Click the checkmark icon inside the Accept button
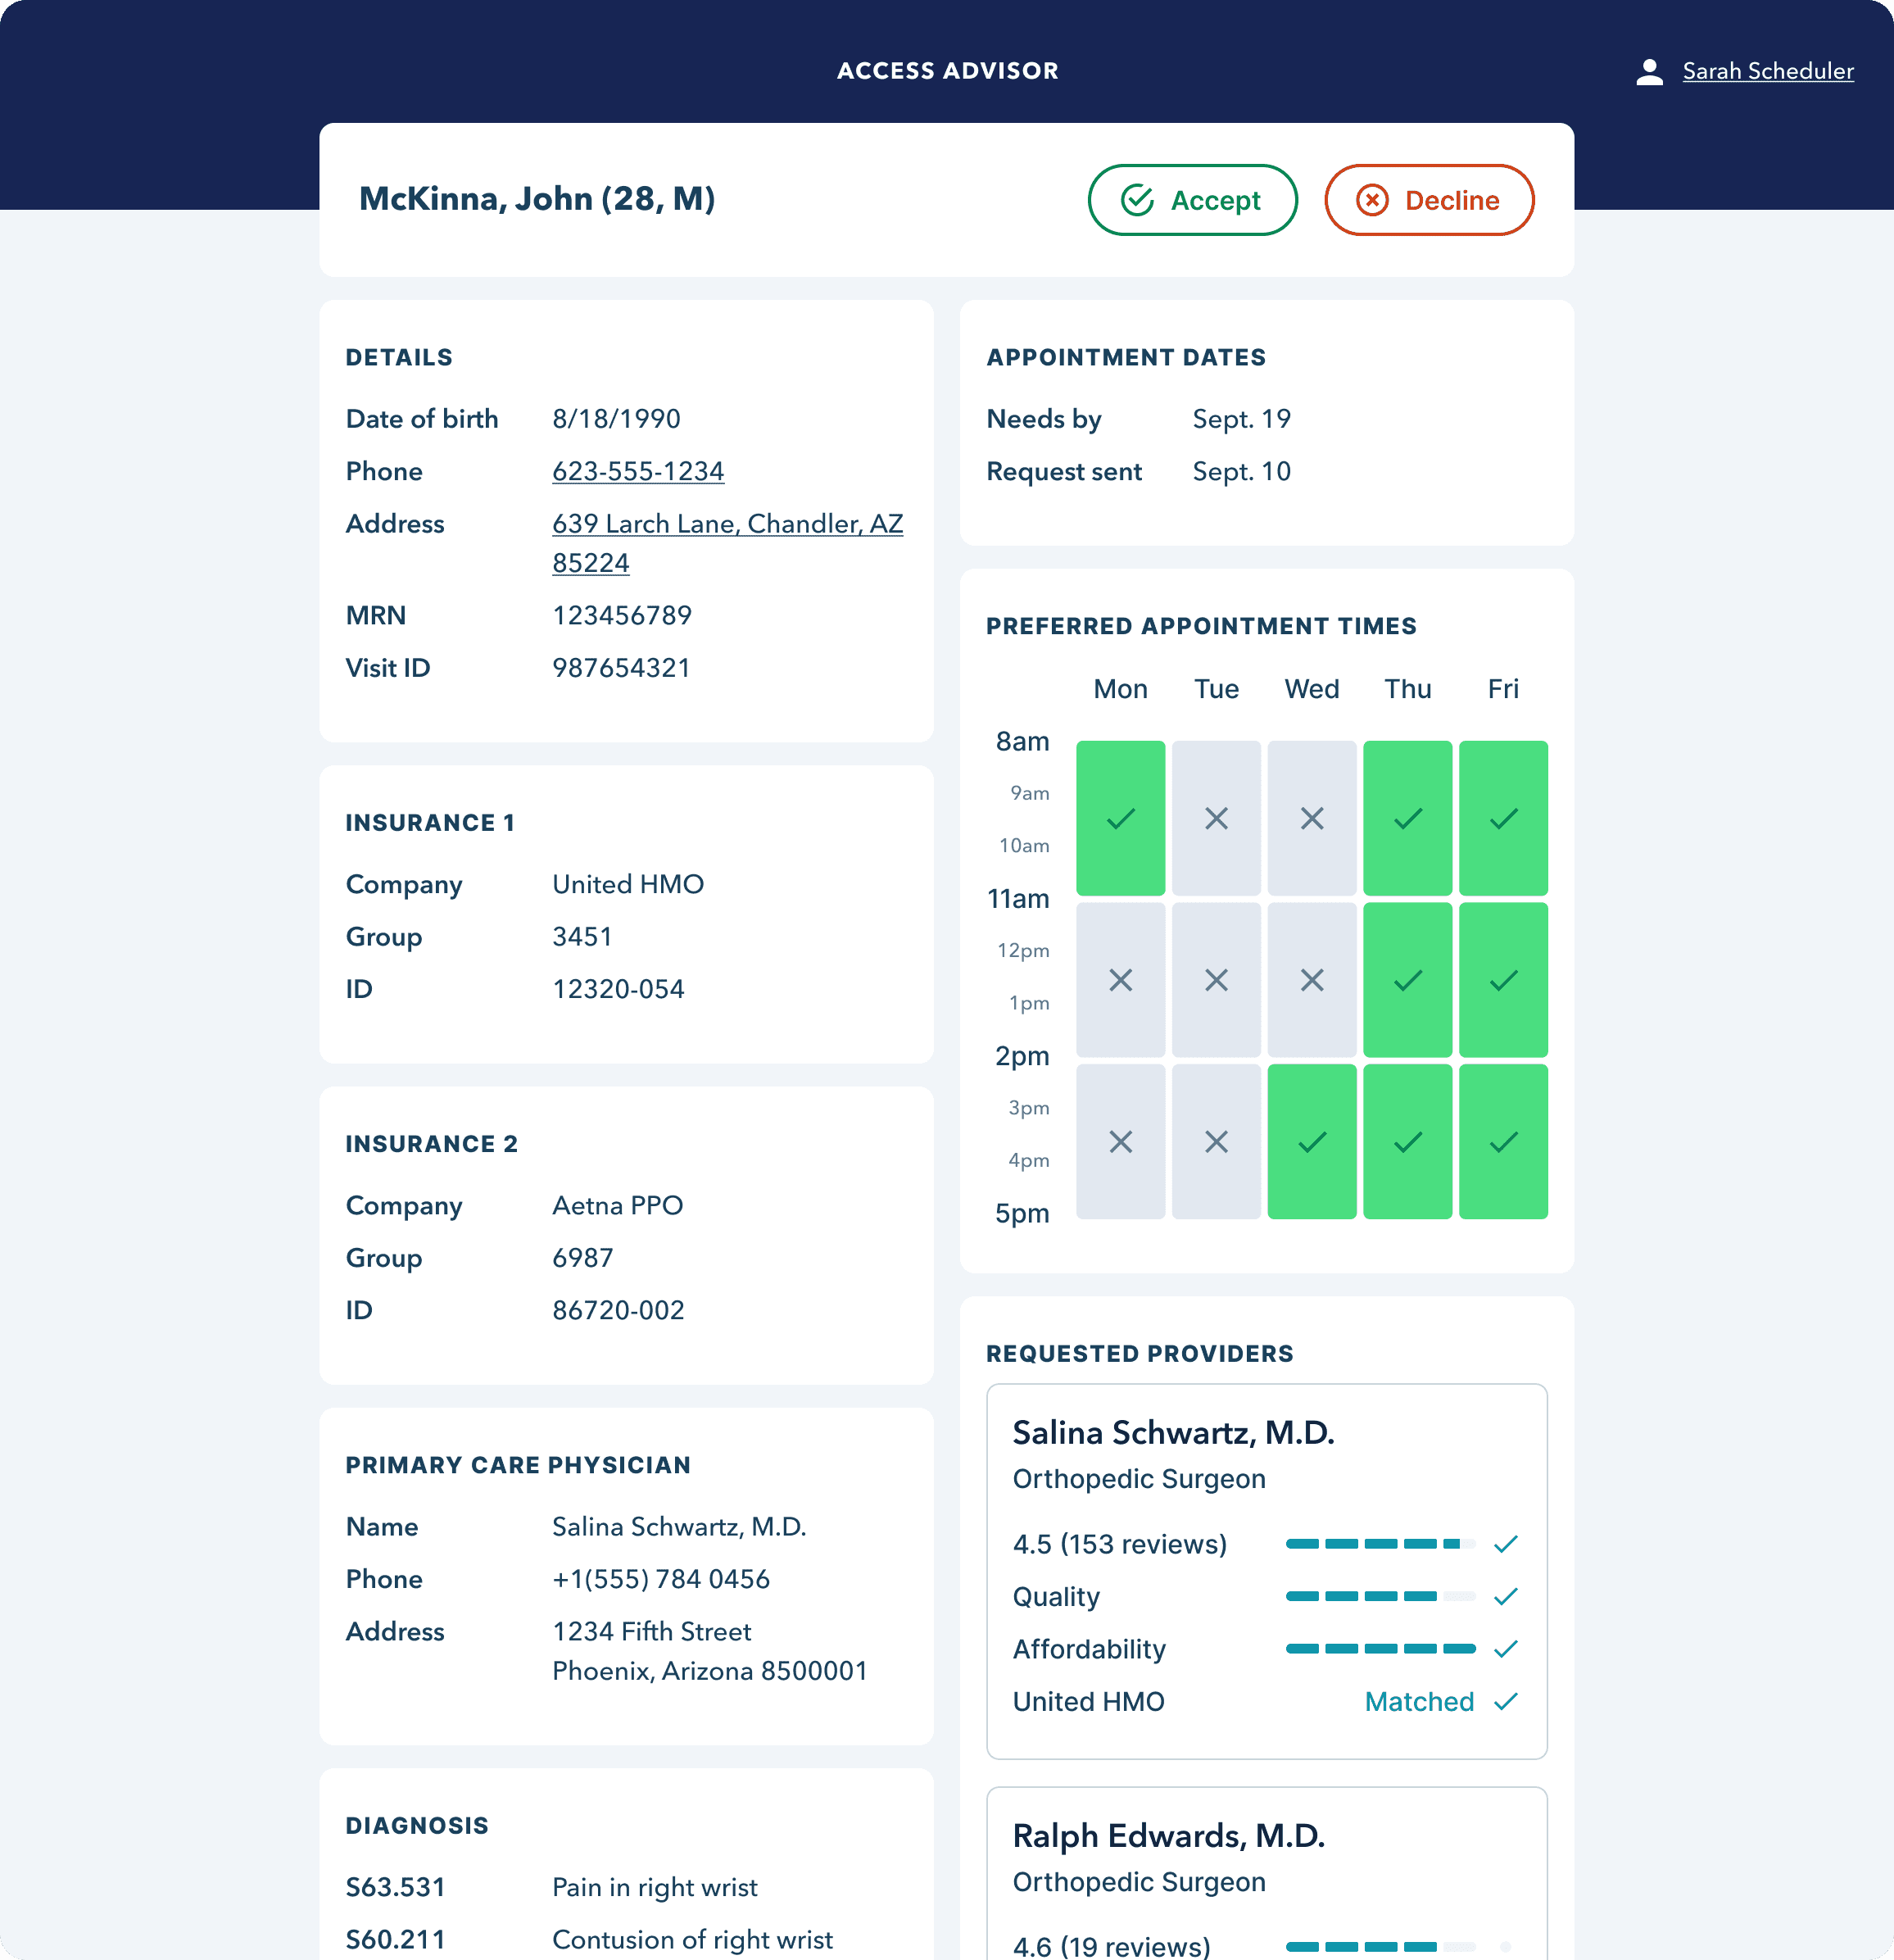 [1136, 200]
